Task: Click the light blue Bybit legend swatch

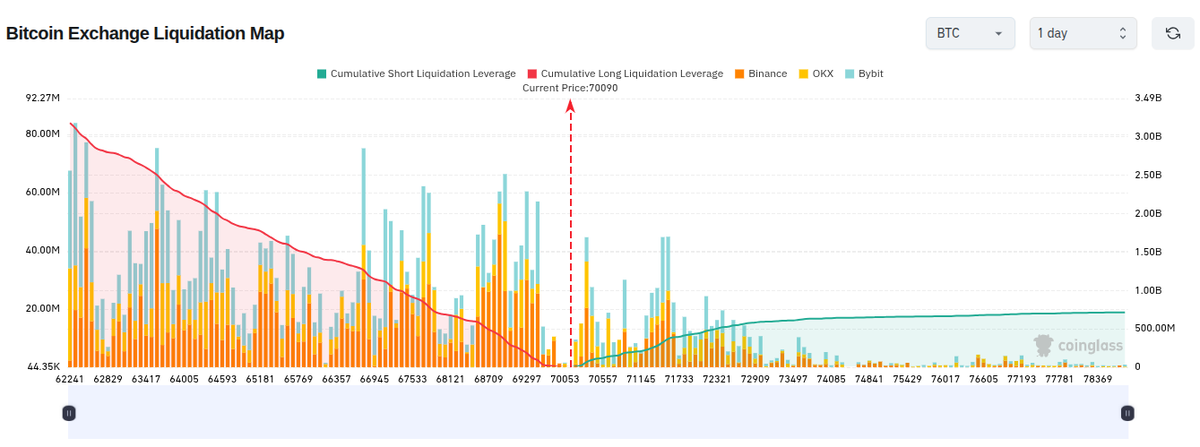Action: pyautogui.click(x=848, y=74)
